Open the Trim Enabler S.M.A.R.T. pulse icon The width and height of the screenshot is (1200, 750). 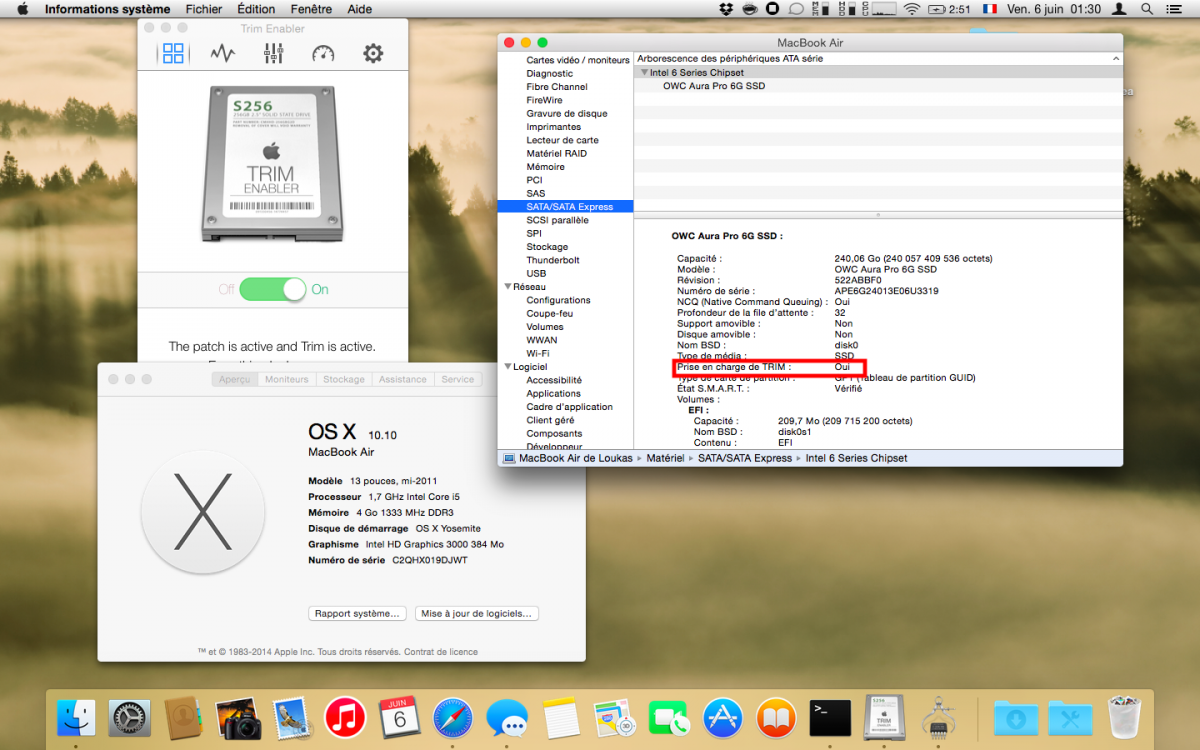(223, 54)
